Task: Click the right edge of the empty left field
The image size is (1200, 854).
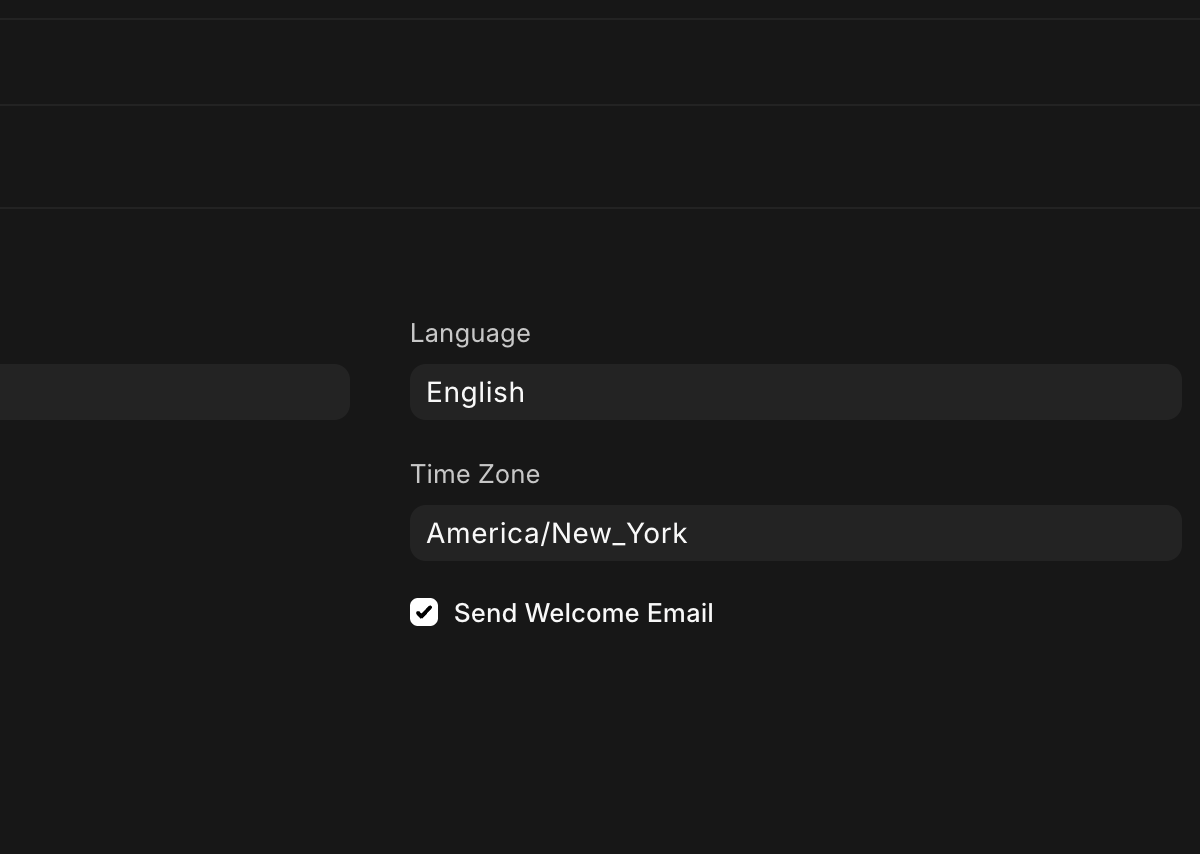Action: [x=335, y=392]
